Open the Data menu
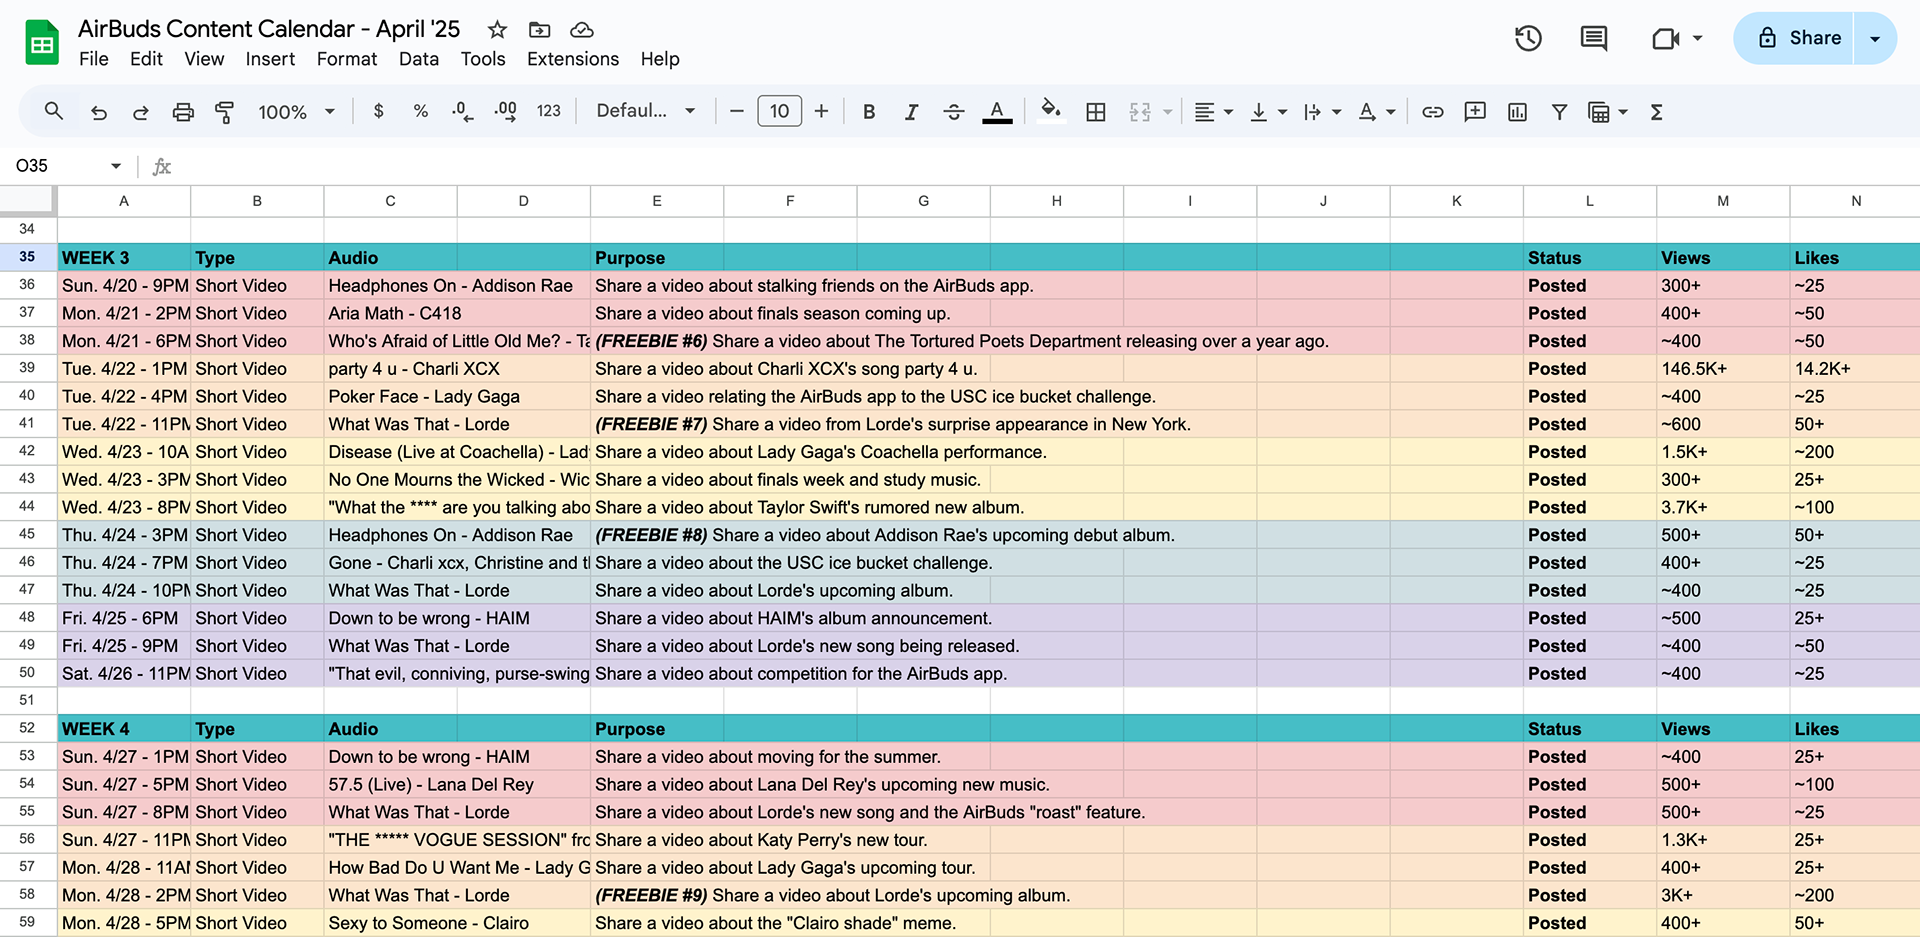 pyautogui.click(x=419, y=59)
